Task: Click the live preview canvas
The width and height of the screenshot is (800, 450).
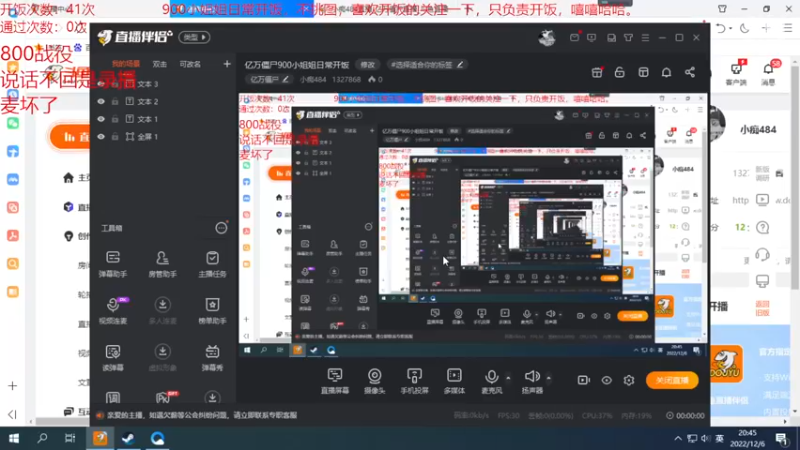Action: tap(473, 225)
